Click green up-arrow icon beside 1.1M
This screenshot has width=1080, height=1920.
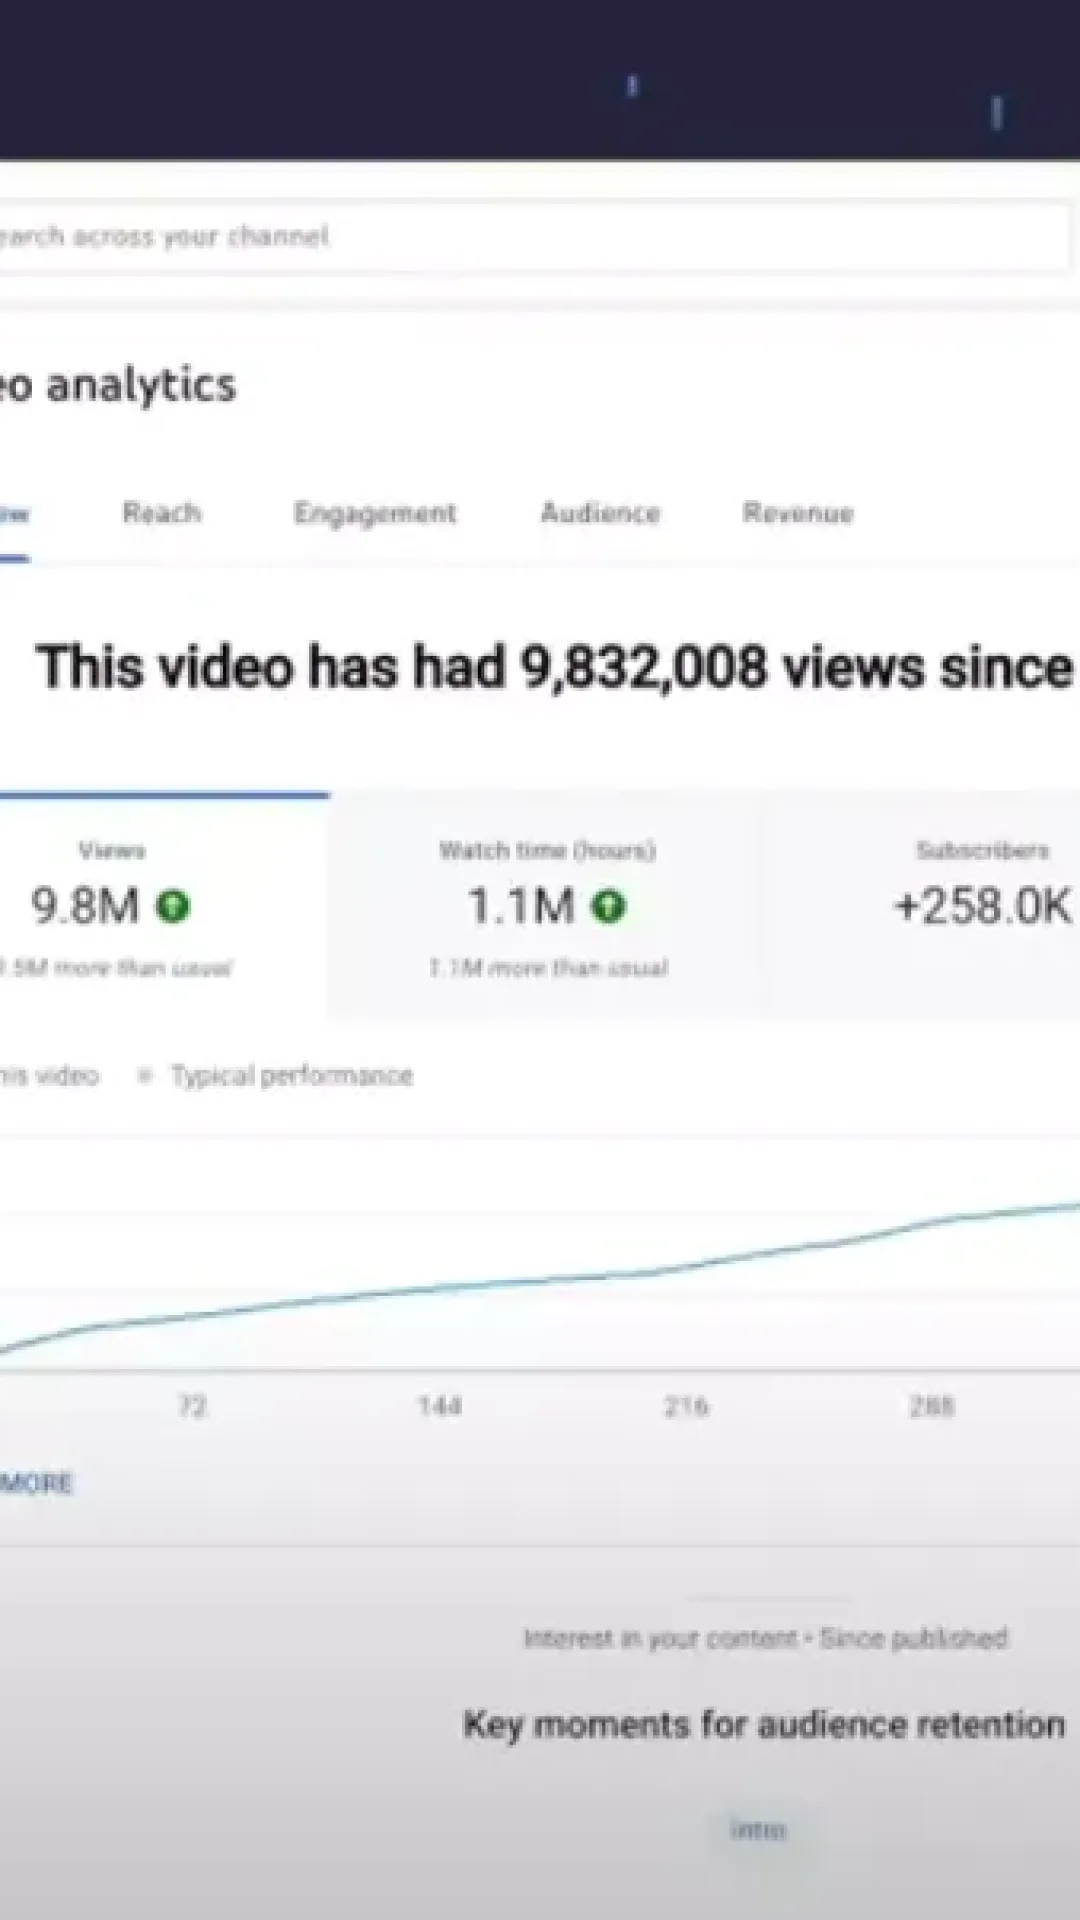coord(608,907)
